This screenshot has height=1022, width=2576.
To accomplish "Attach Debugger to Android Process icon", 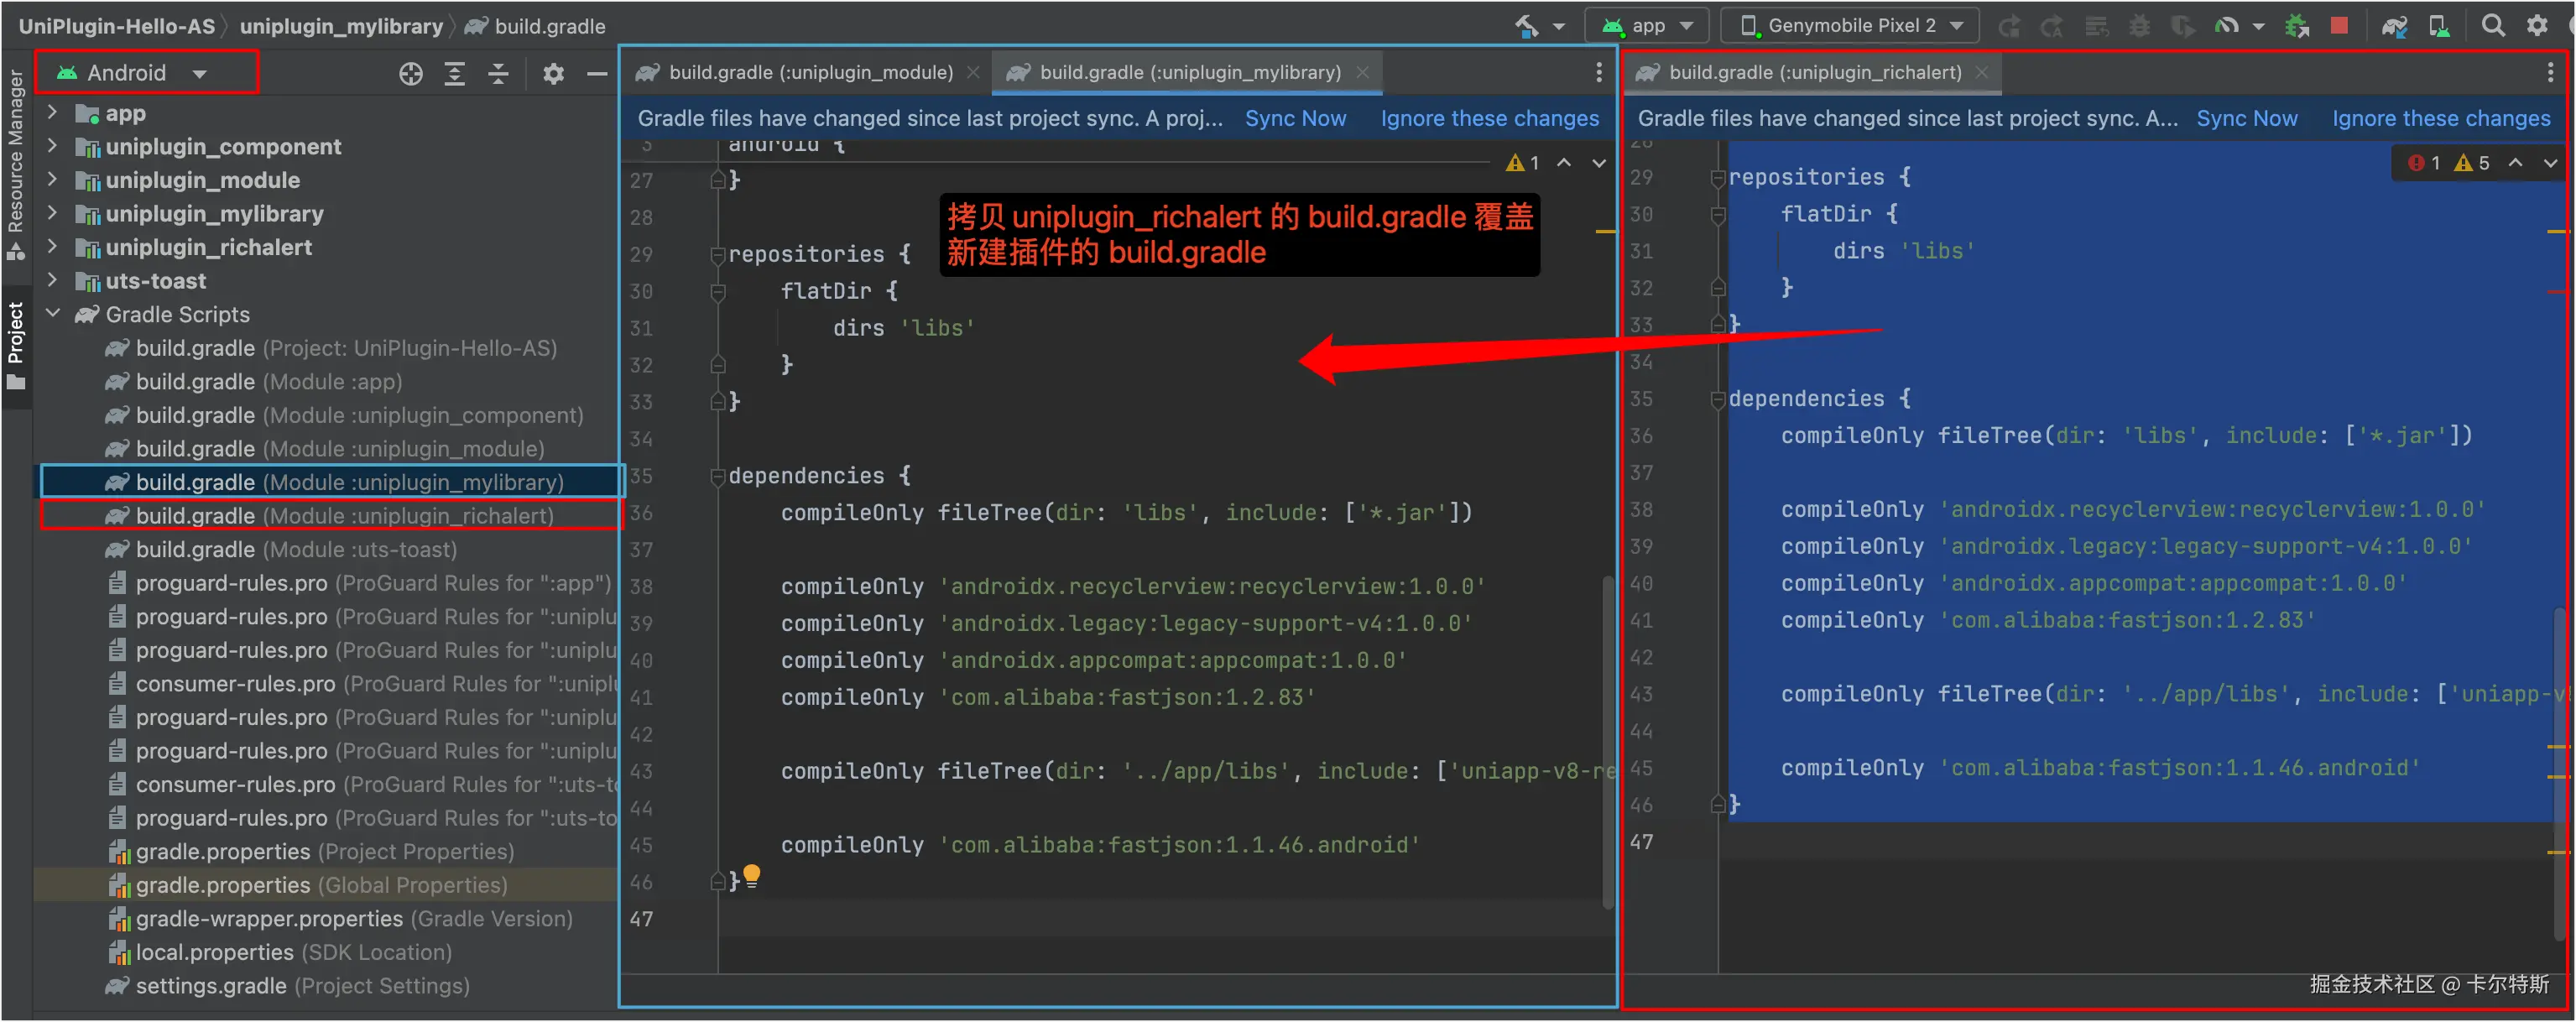I will [x=2296, y=26].
